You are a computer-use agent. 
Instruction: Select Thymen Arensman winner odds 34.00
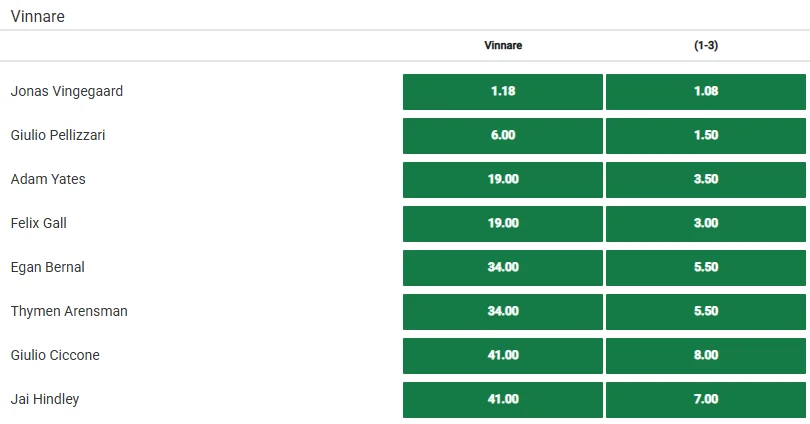(x=503, y=311)
